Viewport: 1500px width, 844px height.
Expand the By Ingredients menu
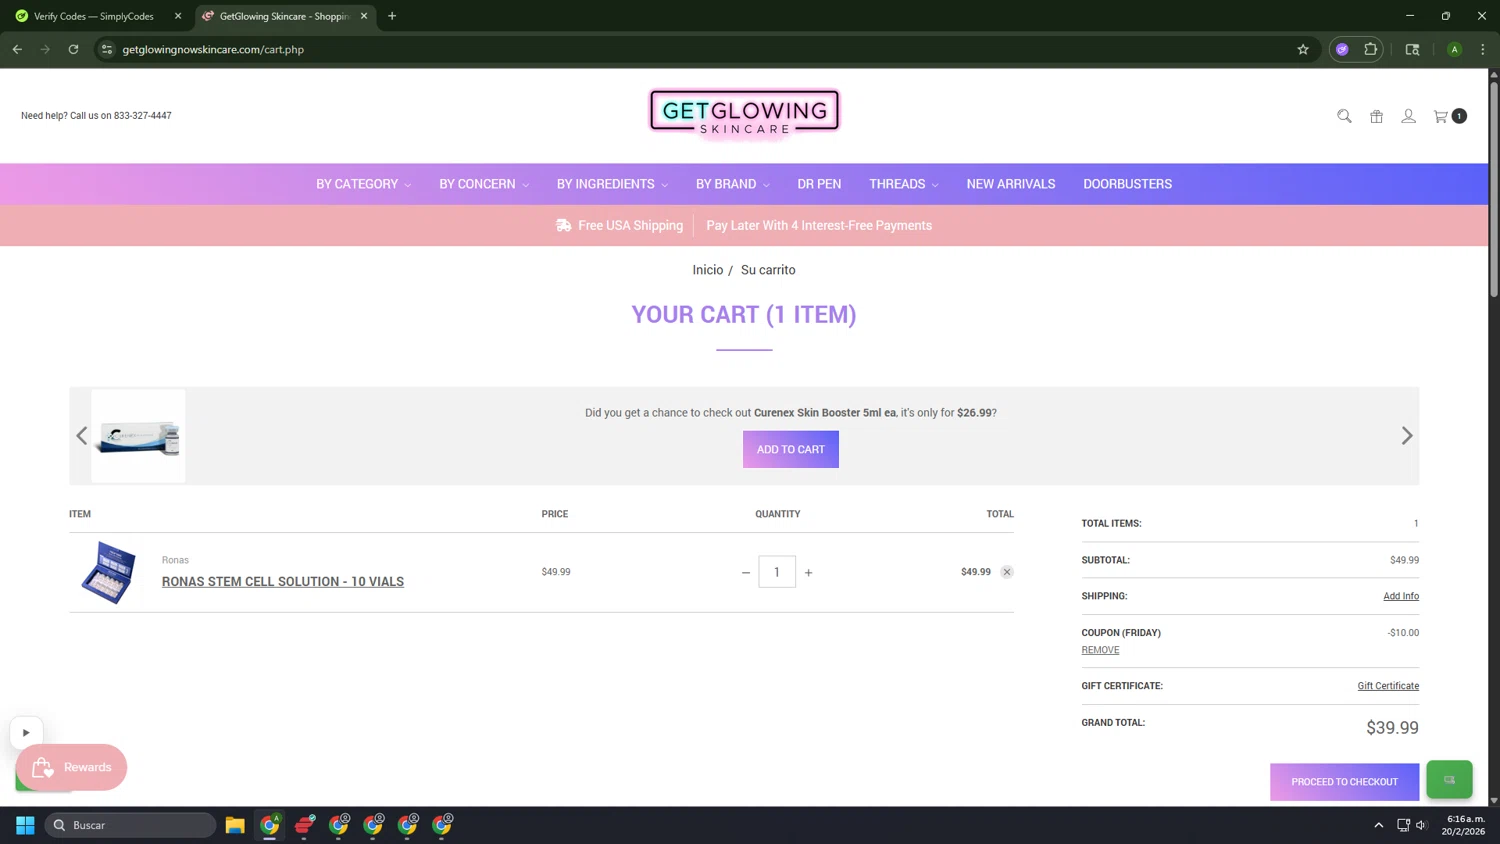point(612,184)
